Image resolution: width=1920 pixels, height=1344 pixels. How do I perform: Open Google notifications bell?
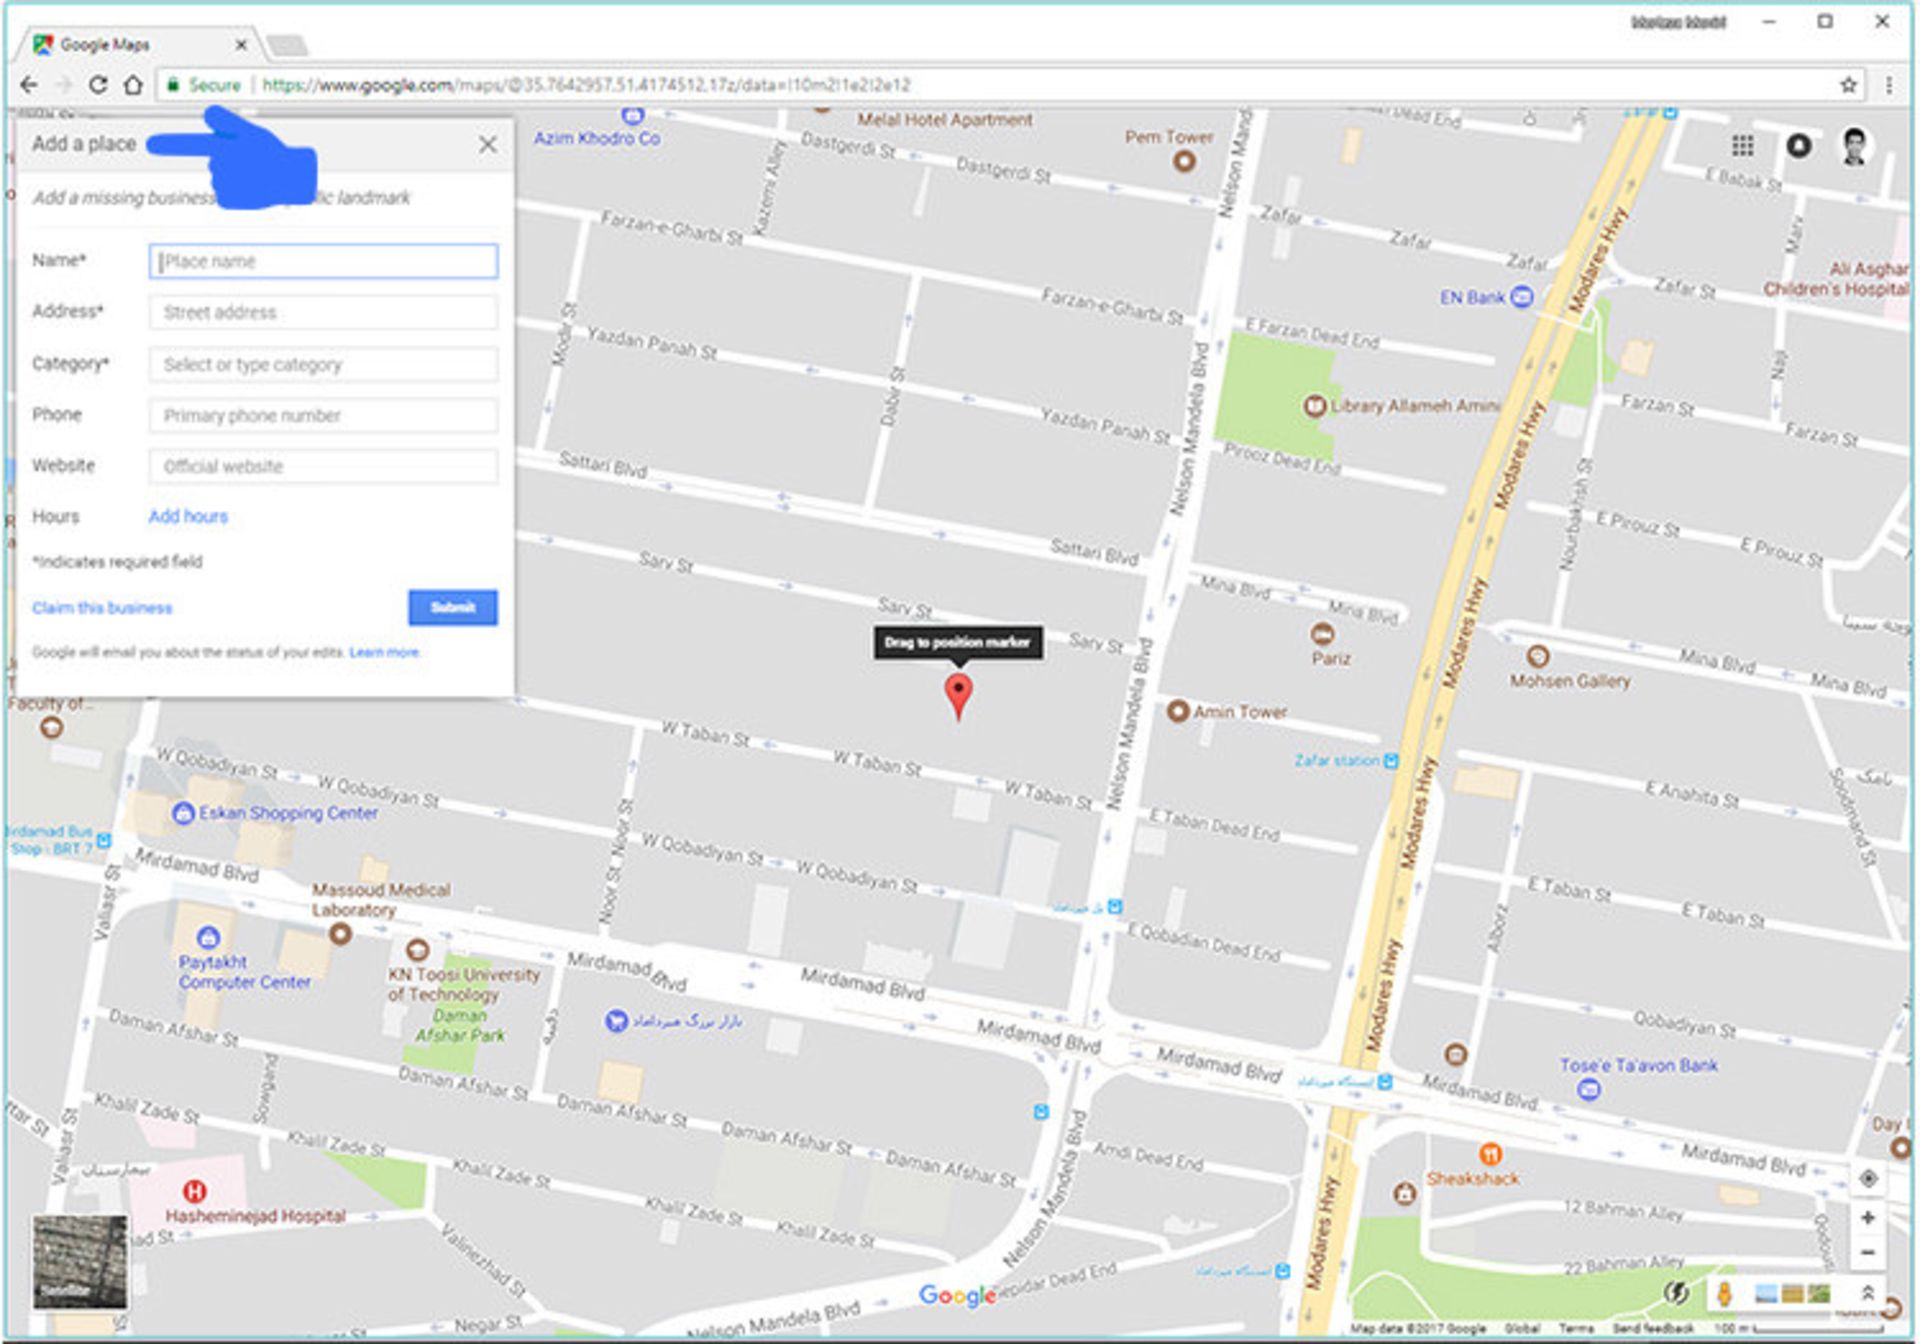tap(1798, 146)
